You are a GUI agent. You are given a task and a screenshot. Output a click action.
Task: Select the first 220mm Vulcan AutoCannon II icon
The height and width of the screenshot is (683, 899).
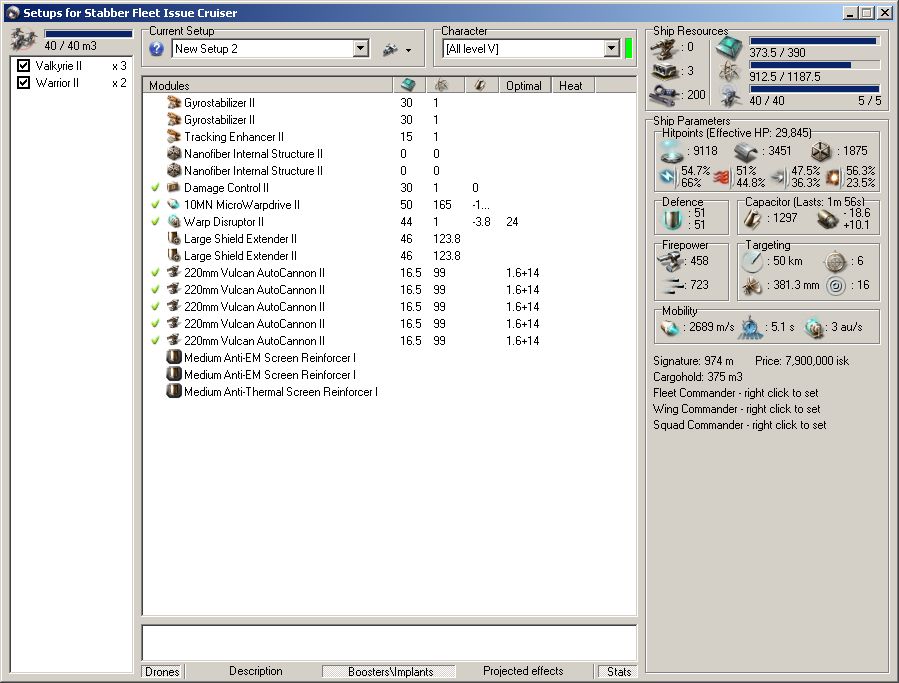(x=174, y=272)
